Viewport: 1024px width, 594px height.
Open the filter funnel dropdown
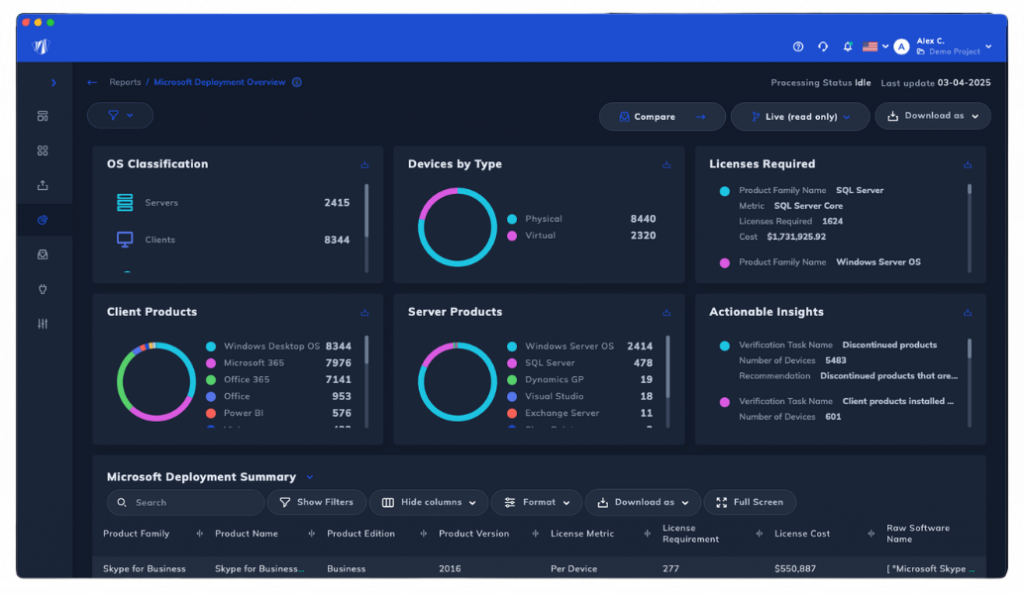[120, 116]
